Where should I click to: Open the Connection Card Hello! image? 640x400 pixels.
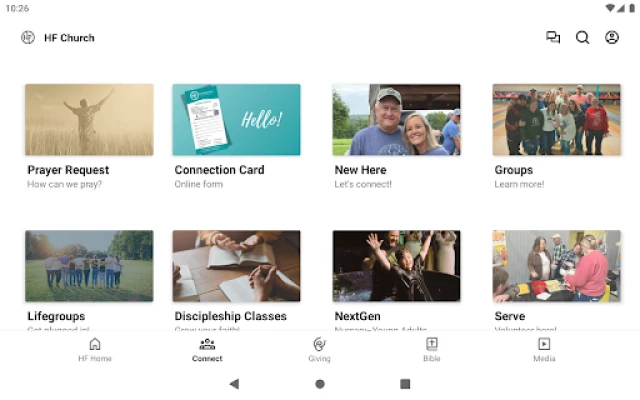pos(236,120)
